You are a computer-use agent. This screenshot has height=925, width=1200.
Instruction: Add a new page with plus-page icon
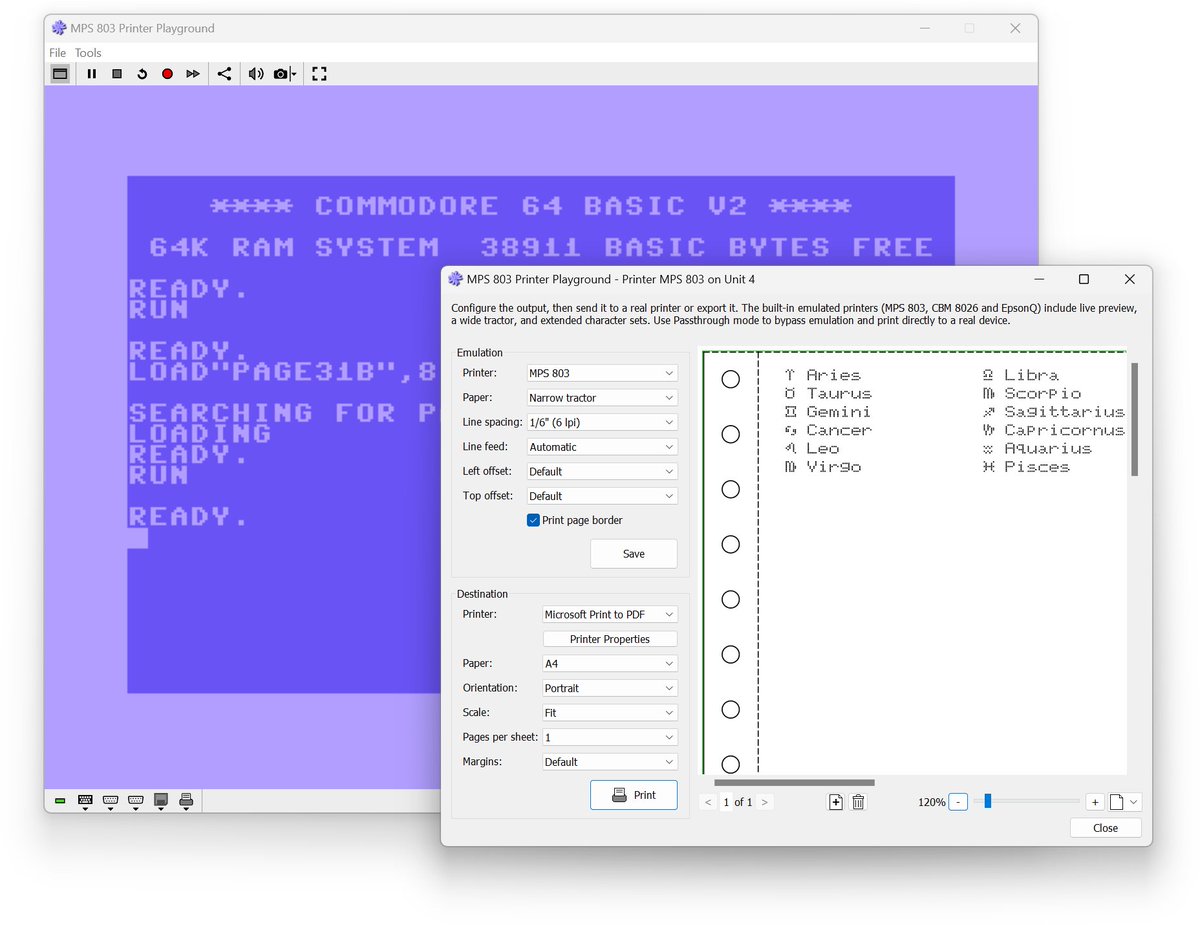click(836, 802)
